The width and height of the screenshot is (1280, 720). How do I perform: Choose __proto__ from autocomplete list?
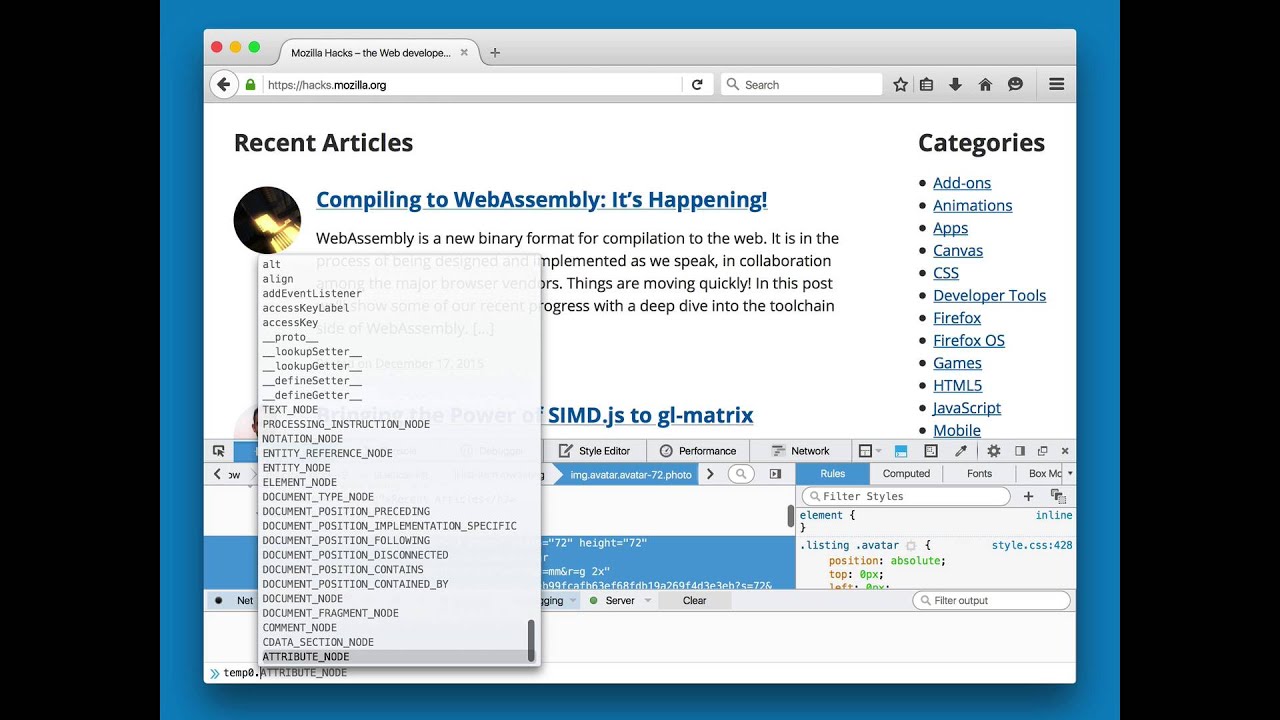coord(393,337)
